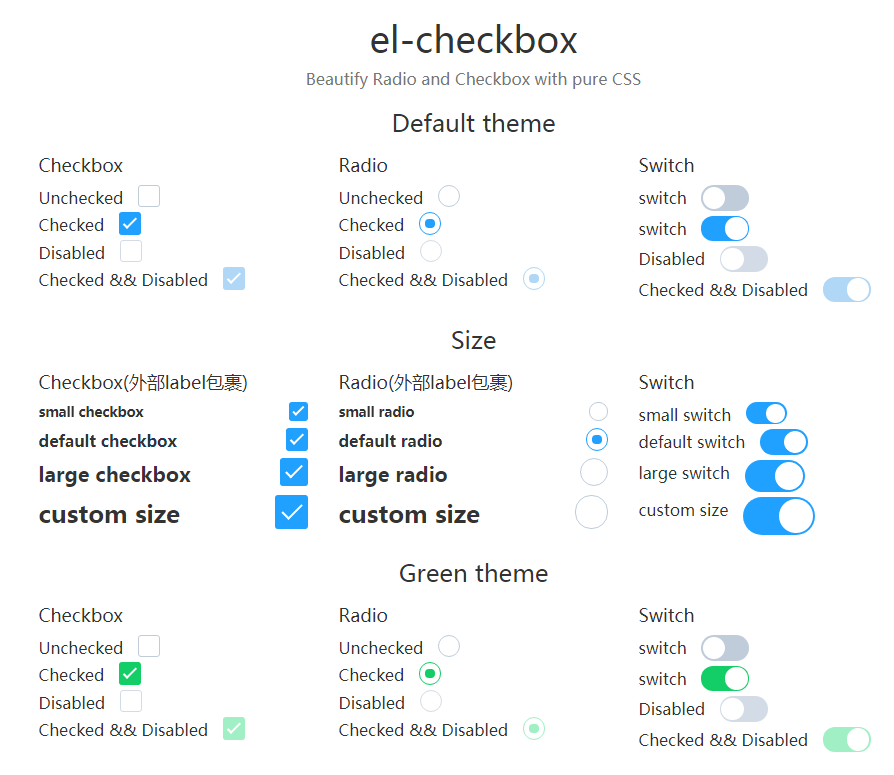The height and width of the screenshot is (775, 894).
Task: Turn off the blue switch in Default theme
Action: click(x=725, y=229)
